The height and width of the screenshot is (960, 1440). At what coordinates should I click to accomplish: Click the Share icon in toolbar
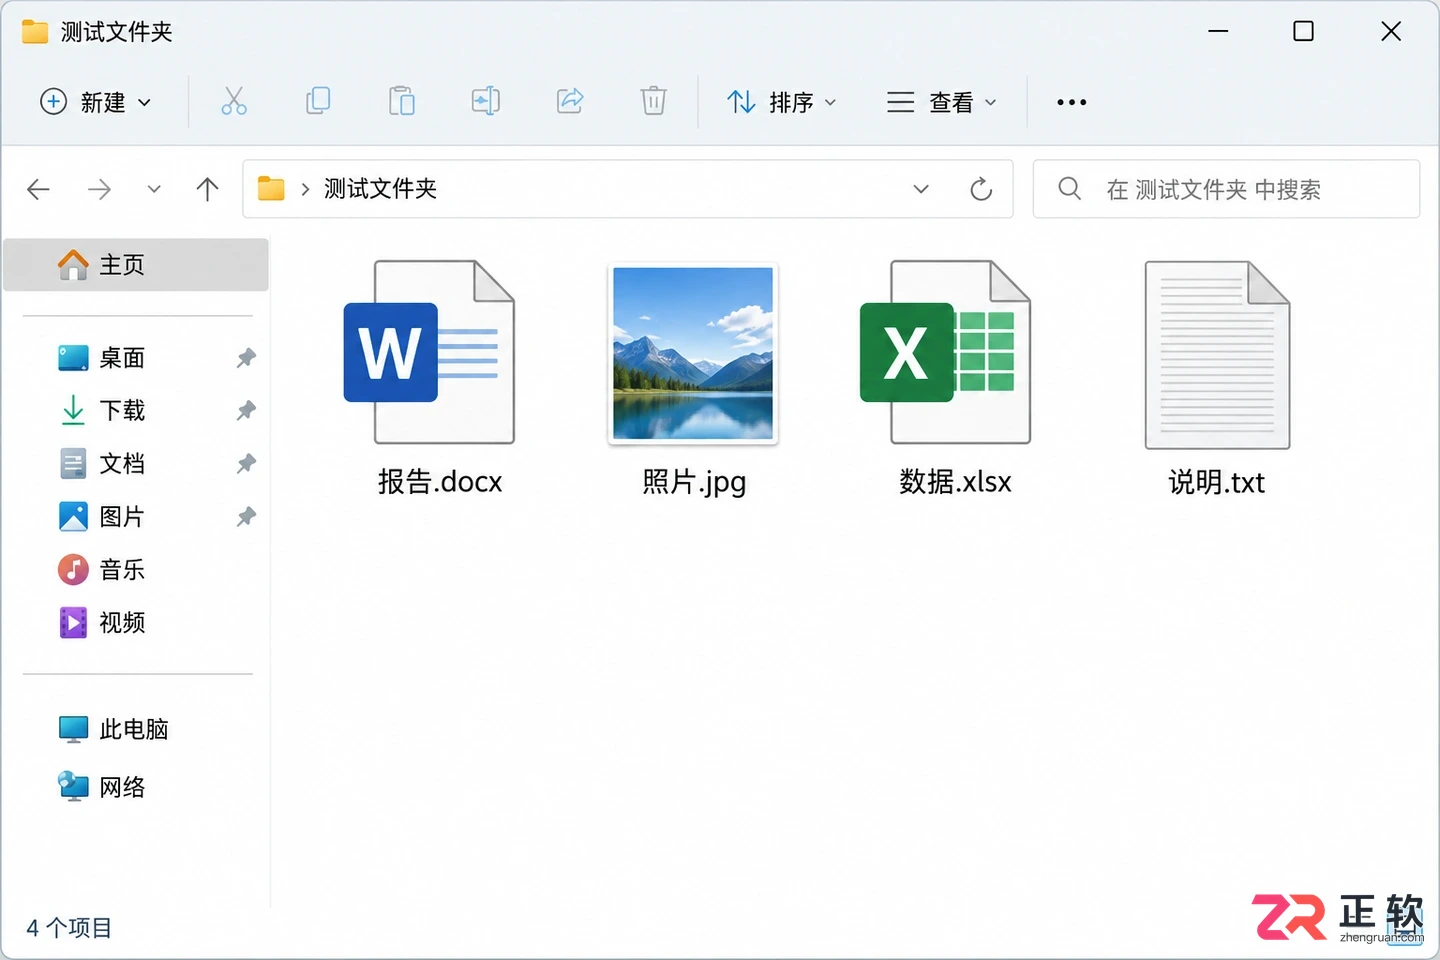click(x=570, y=101)
